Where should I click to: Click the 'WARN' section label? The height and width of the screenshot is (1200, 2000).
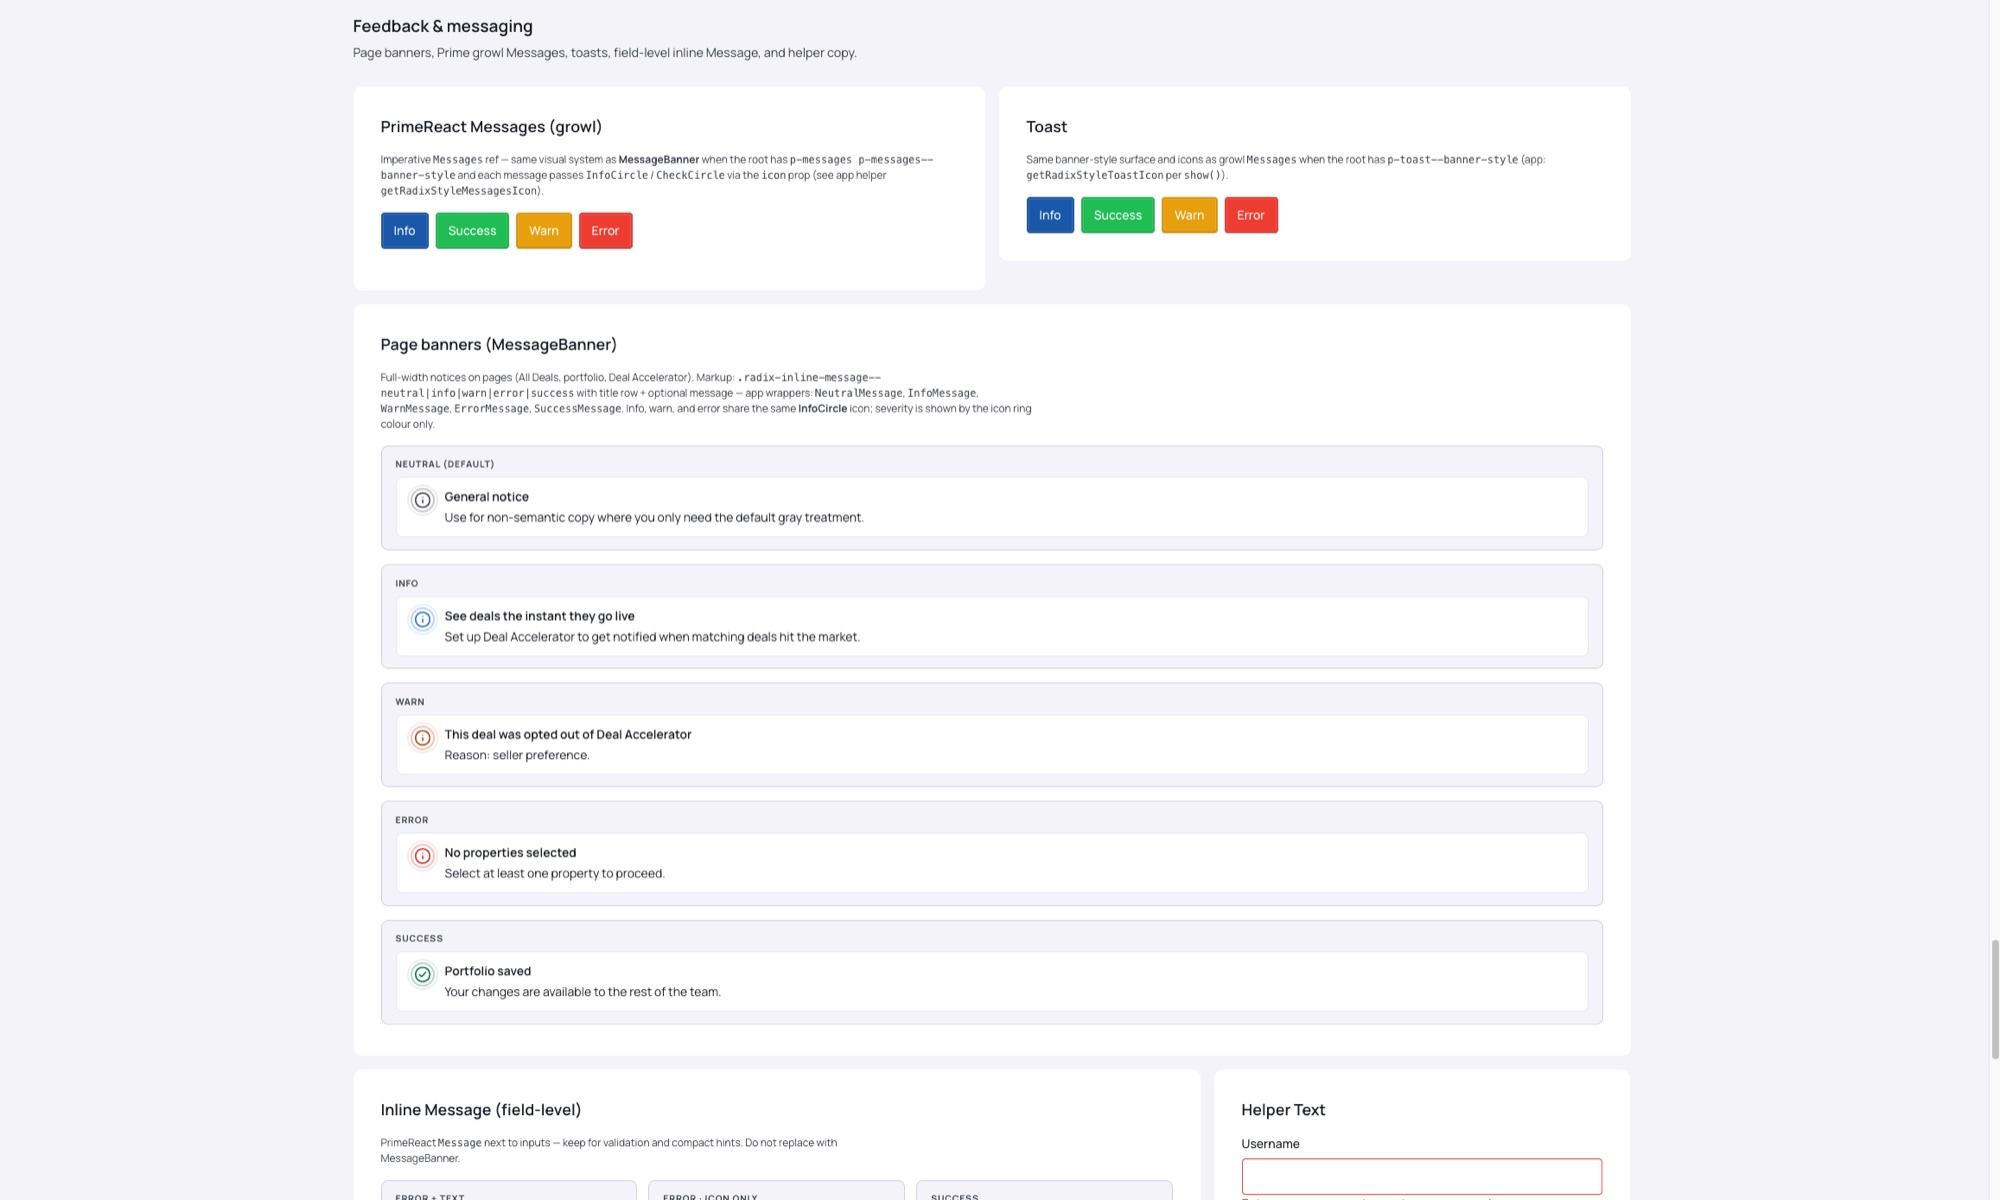coord(409,702)
